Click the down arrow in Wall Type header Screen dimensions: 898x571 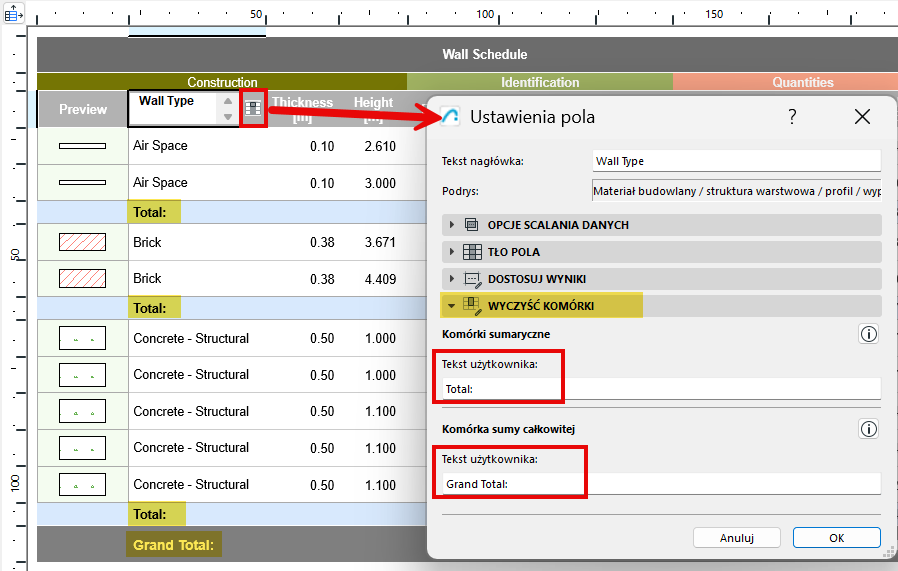pos(228,117)
